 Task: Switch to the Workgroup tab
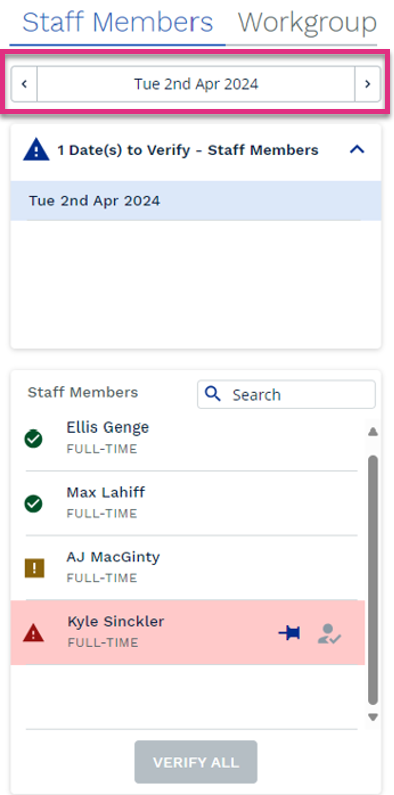click(x=308, y=22)
